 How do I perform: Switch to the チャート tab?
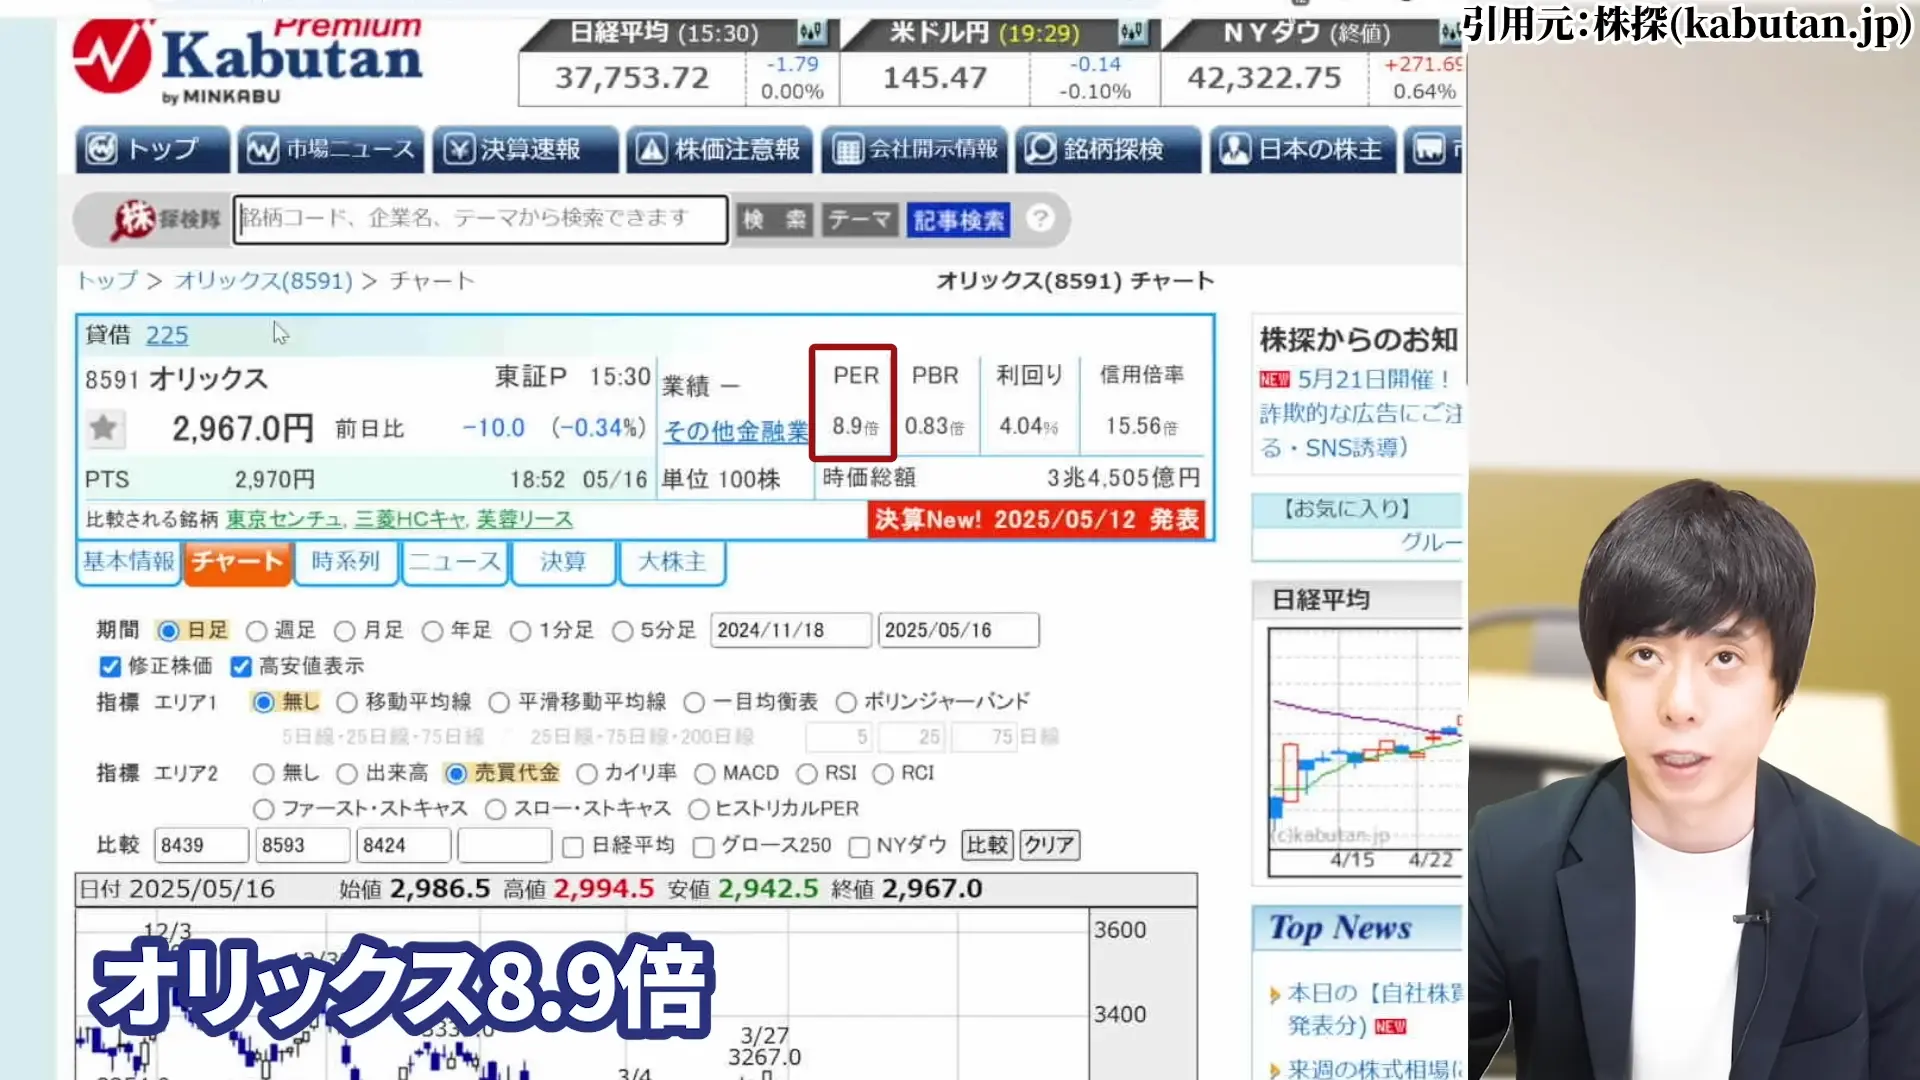coord(238,562)
